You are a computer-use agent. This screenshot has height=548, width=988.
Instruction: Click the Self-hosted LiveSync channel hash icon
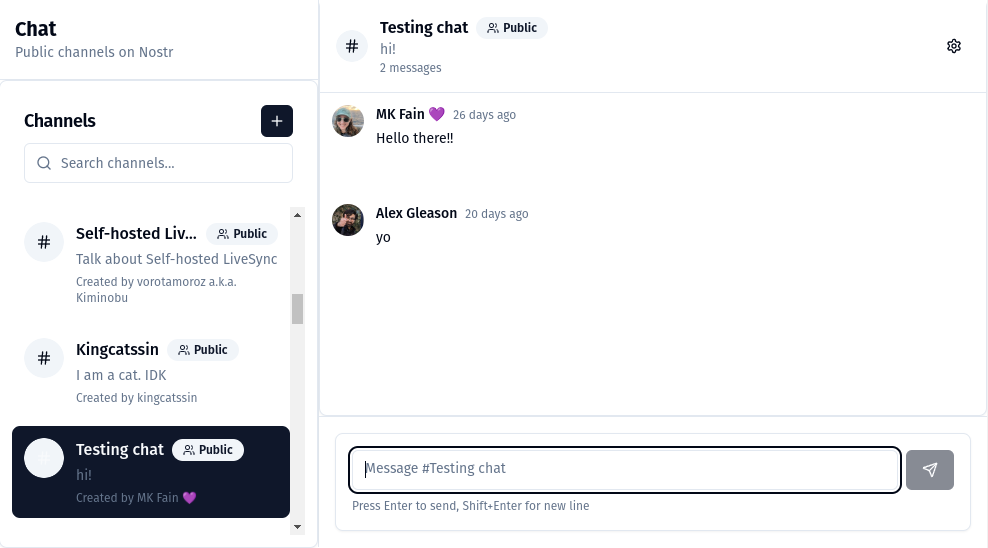(44, 242)
